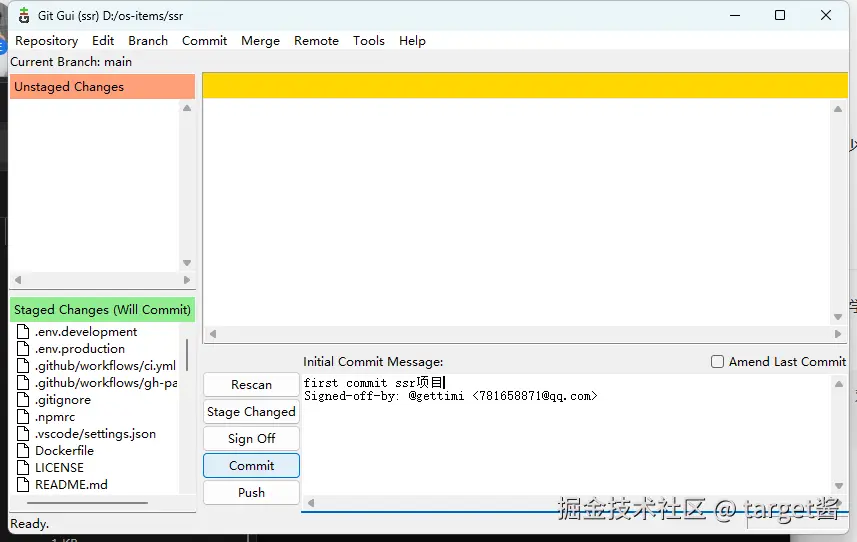Image resolution: width=857 pixels, height=542 pixels.
Task: Click the Sign Off button
Action: 251,438
